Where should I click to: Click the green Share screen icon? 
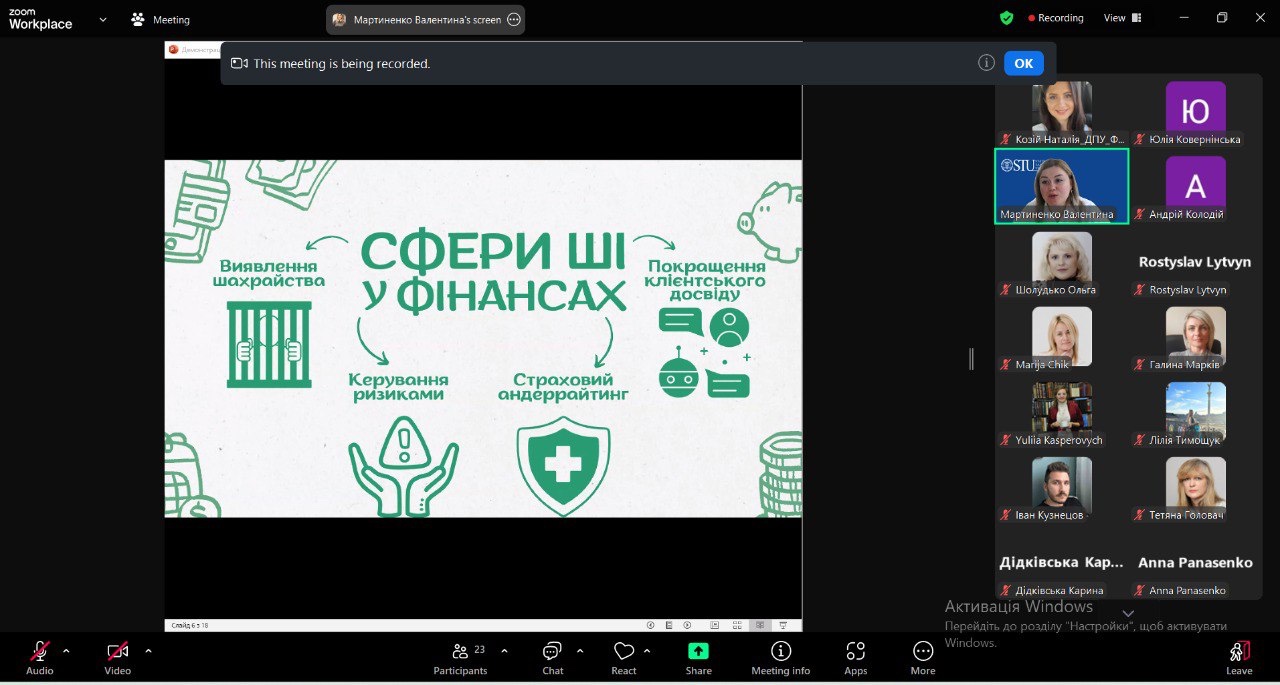click(698, 651)
